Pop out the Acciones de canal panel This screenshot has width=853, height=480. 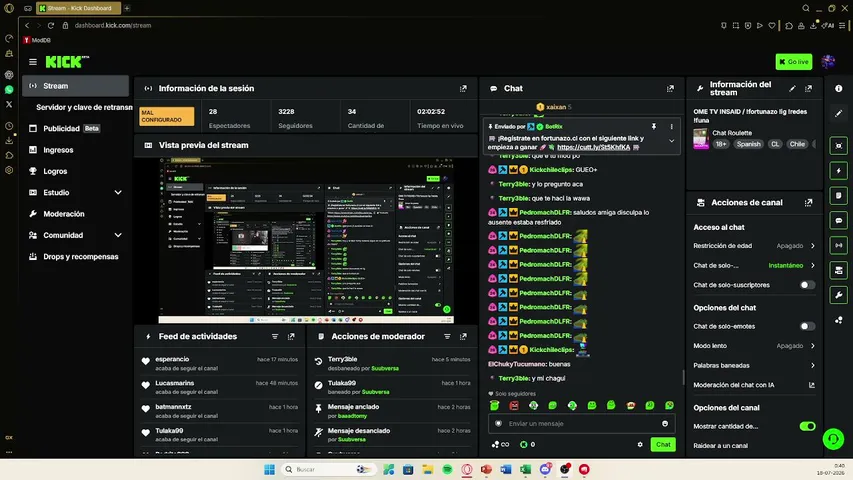pyautogui.click(x=808, y=202)
